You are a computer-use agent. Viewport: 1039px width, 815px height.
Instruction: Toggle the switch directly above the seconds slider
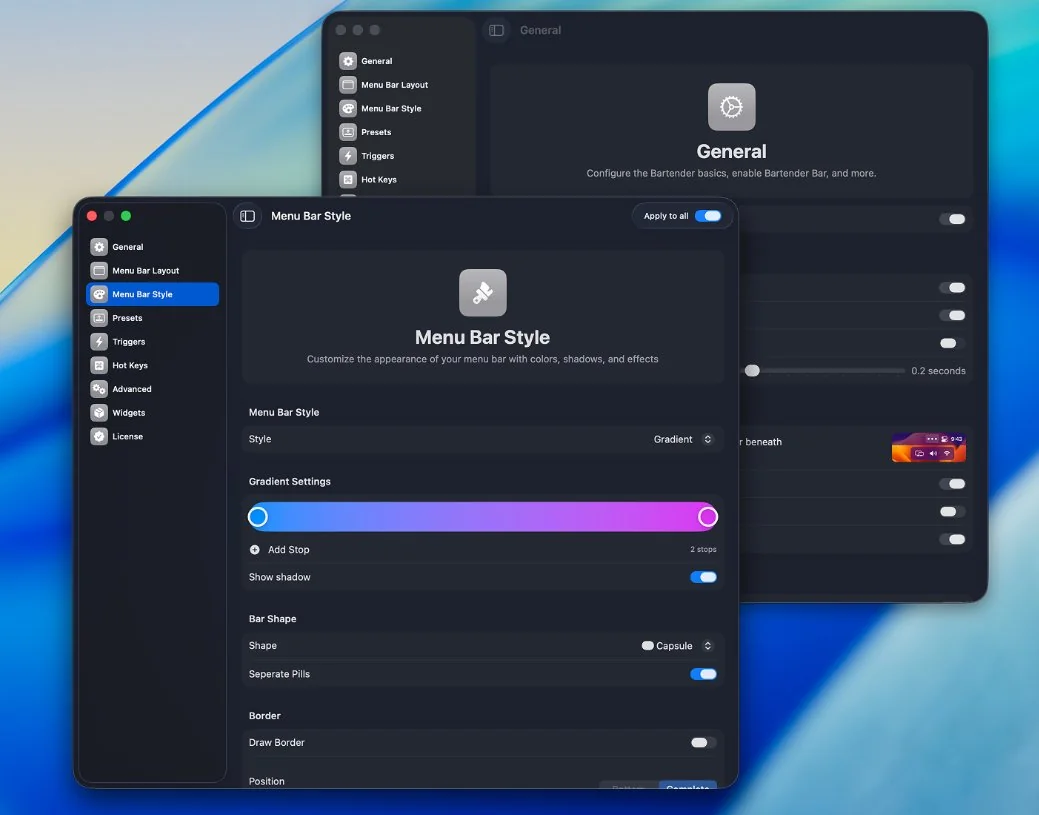(953, 343)
